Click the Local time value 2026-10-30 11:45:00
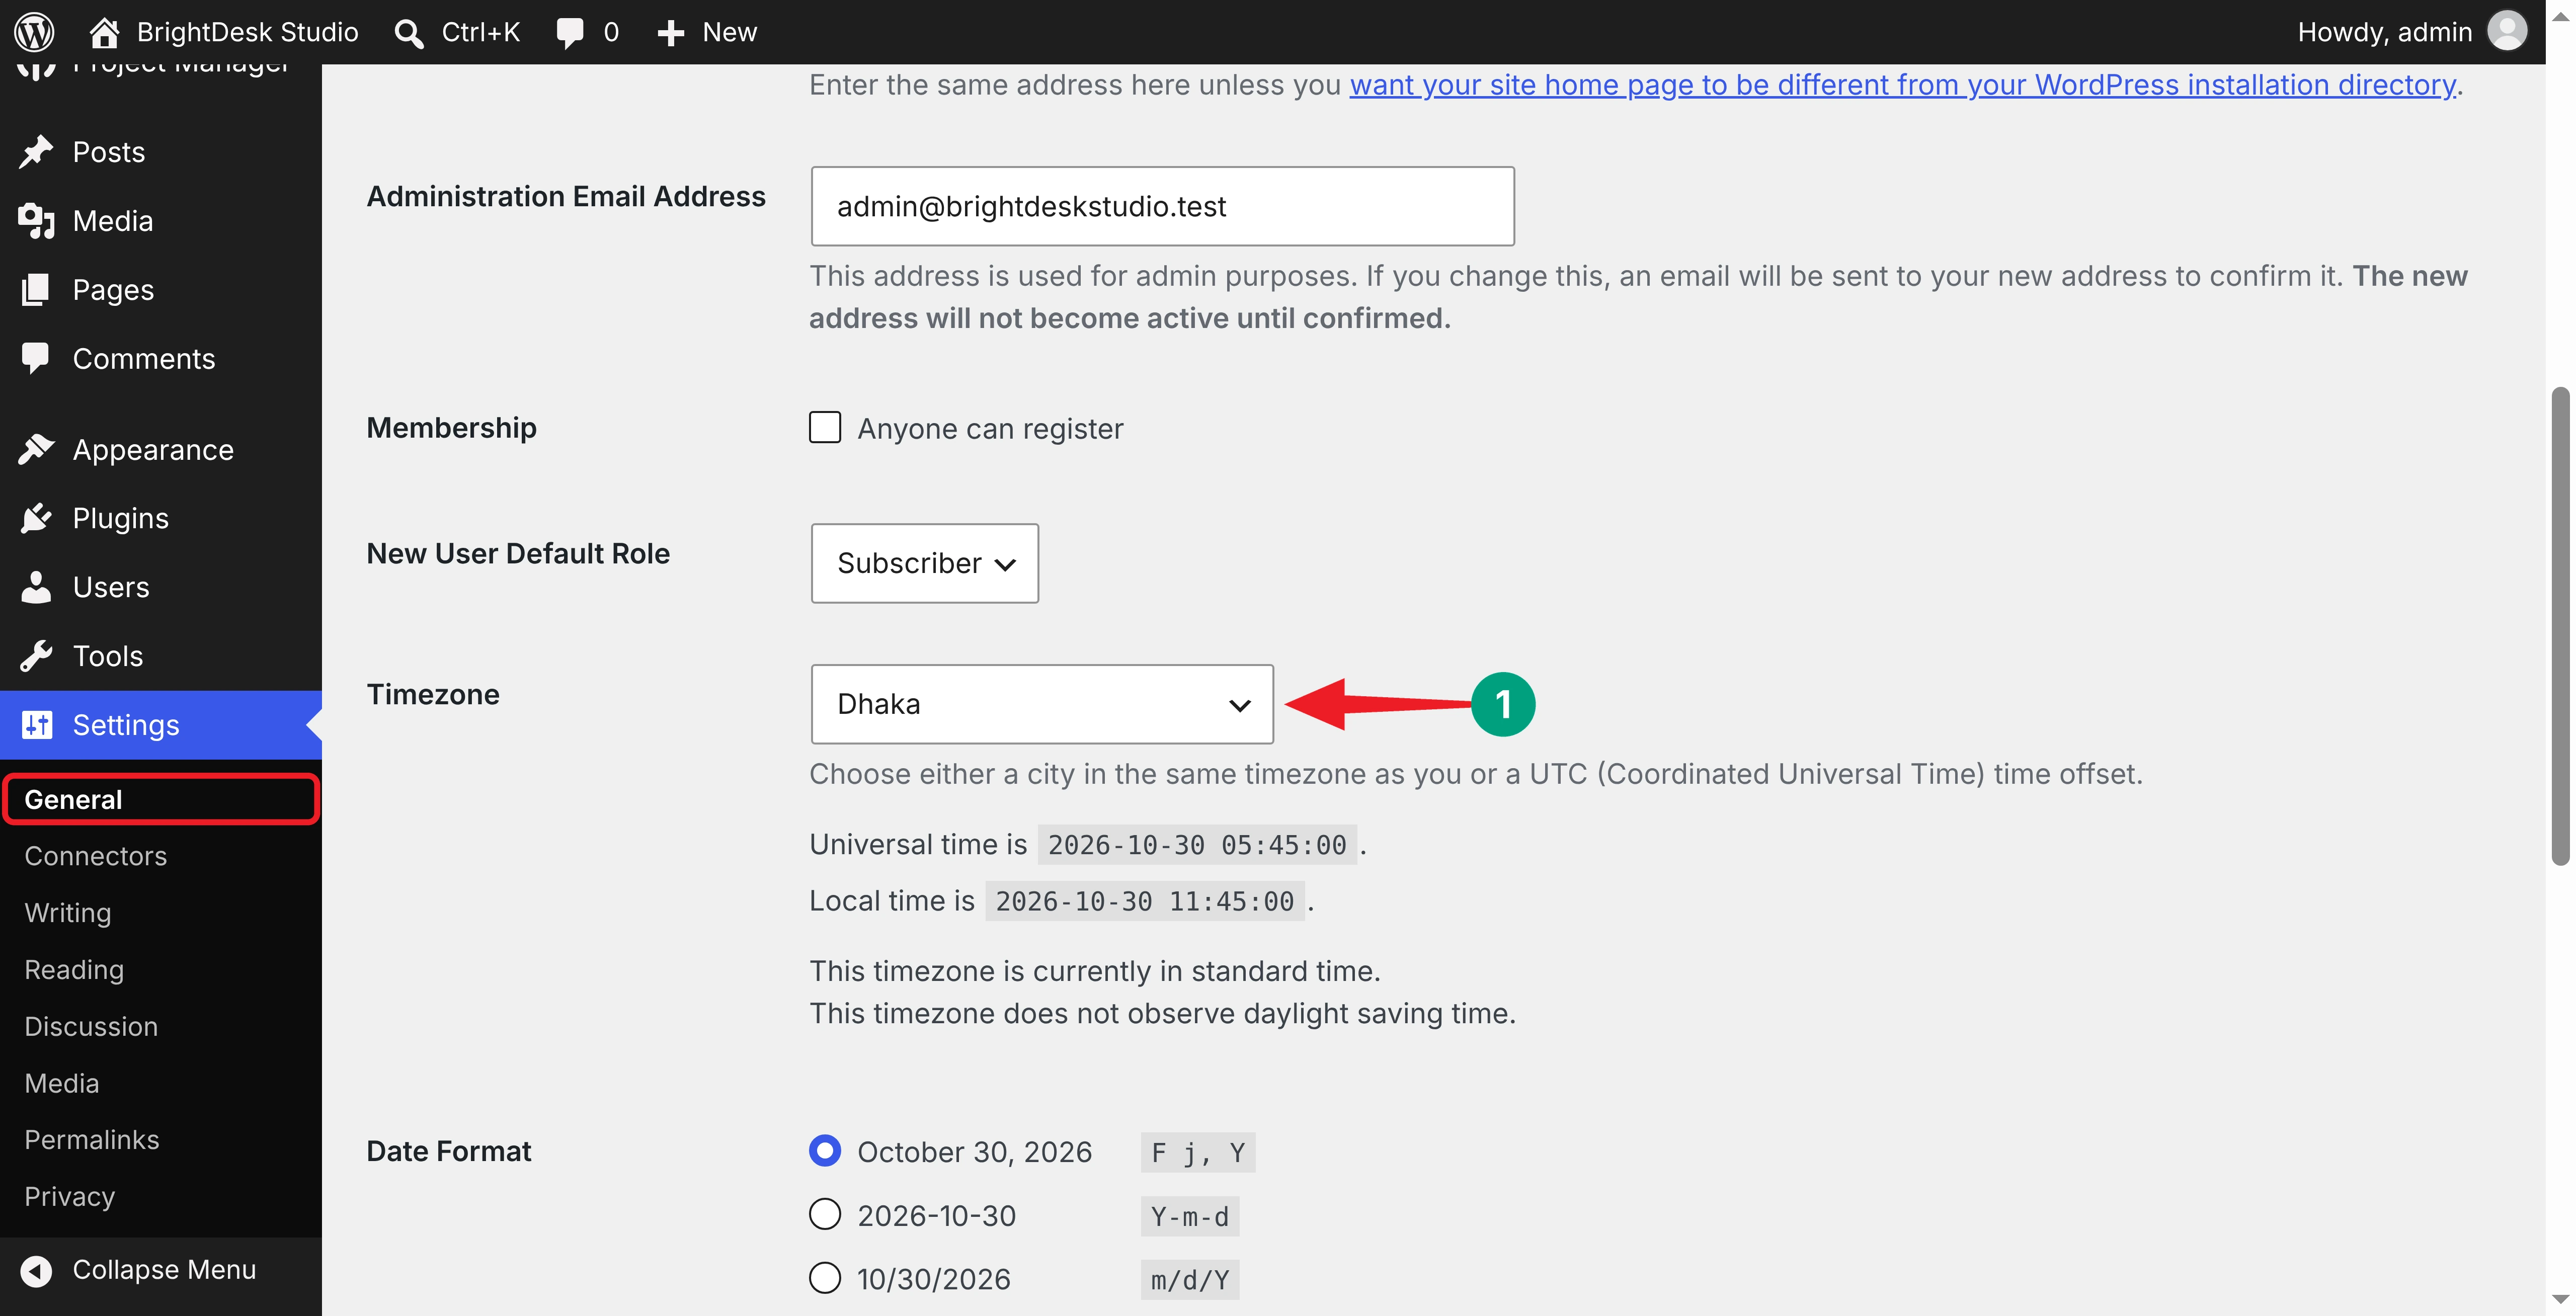The height and width of the screenshot is (1316, 2576). click(1144, 902)
